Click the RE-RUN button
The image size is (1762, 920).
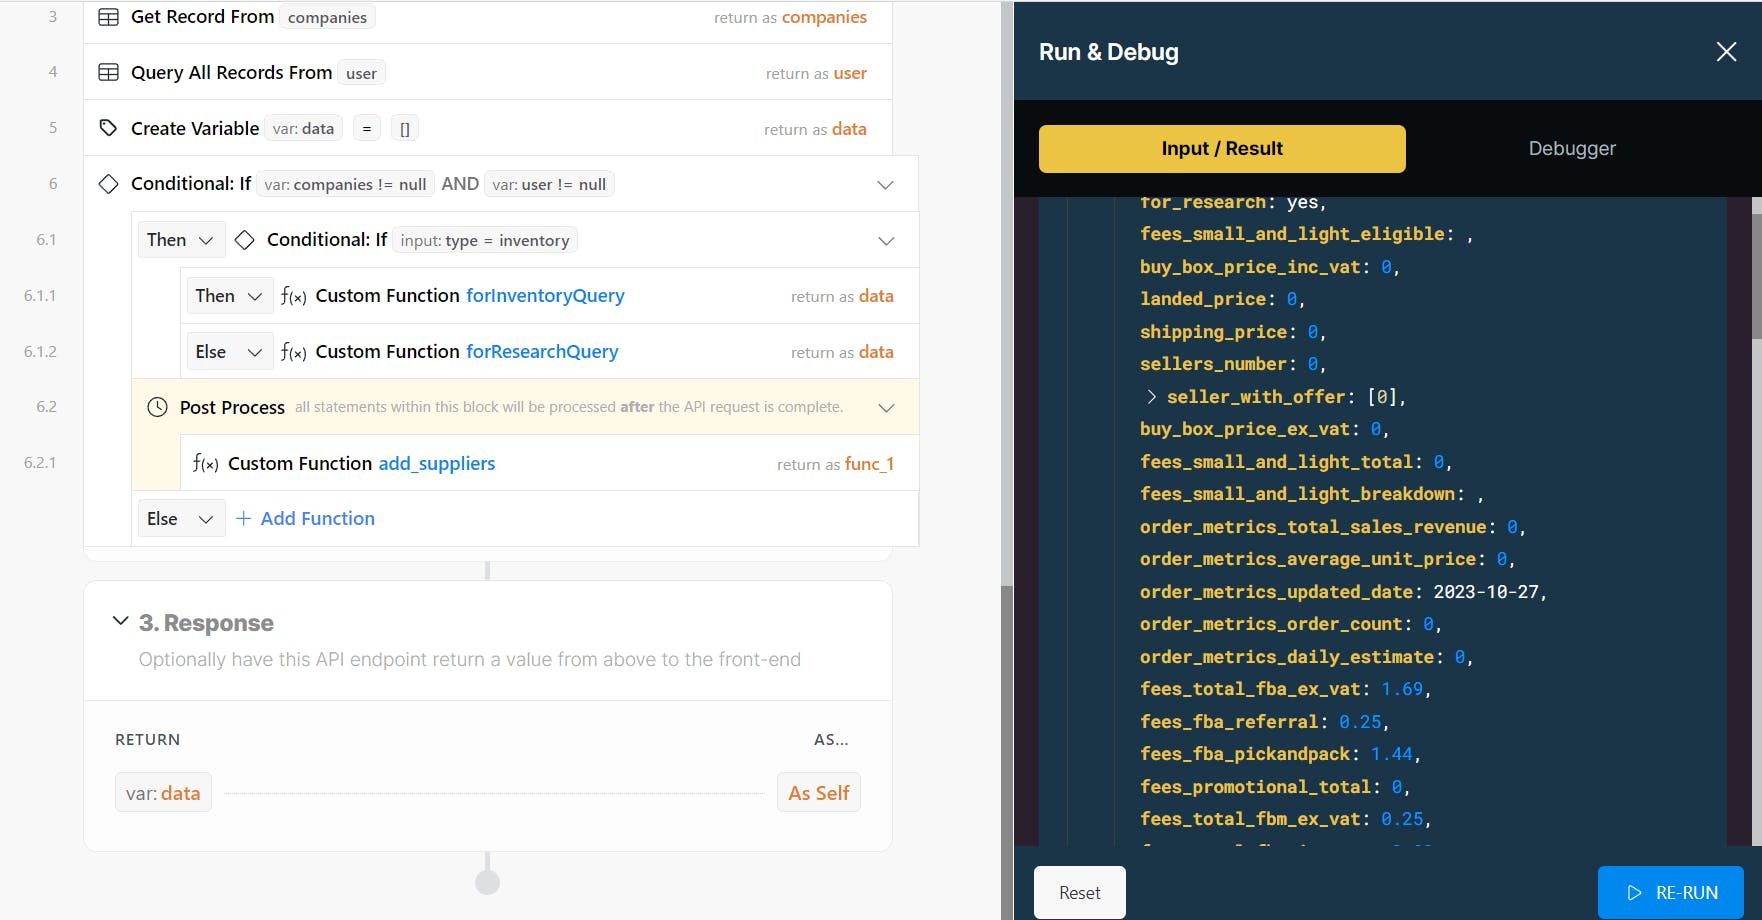1671,893
